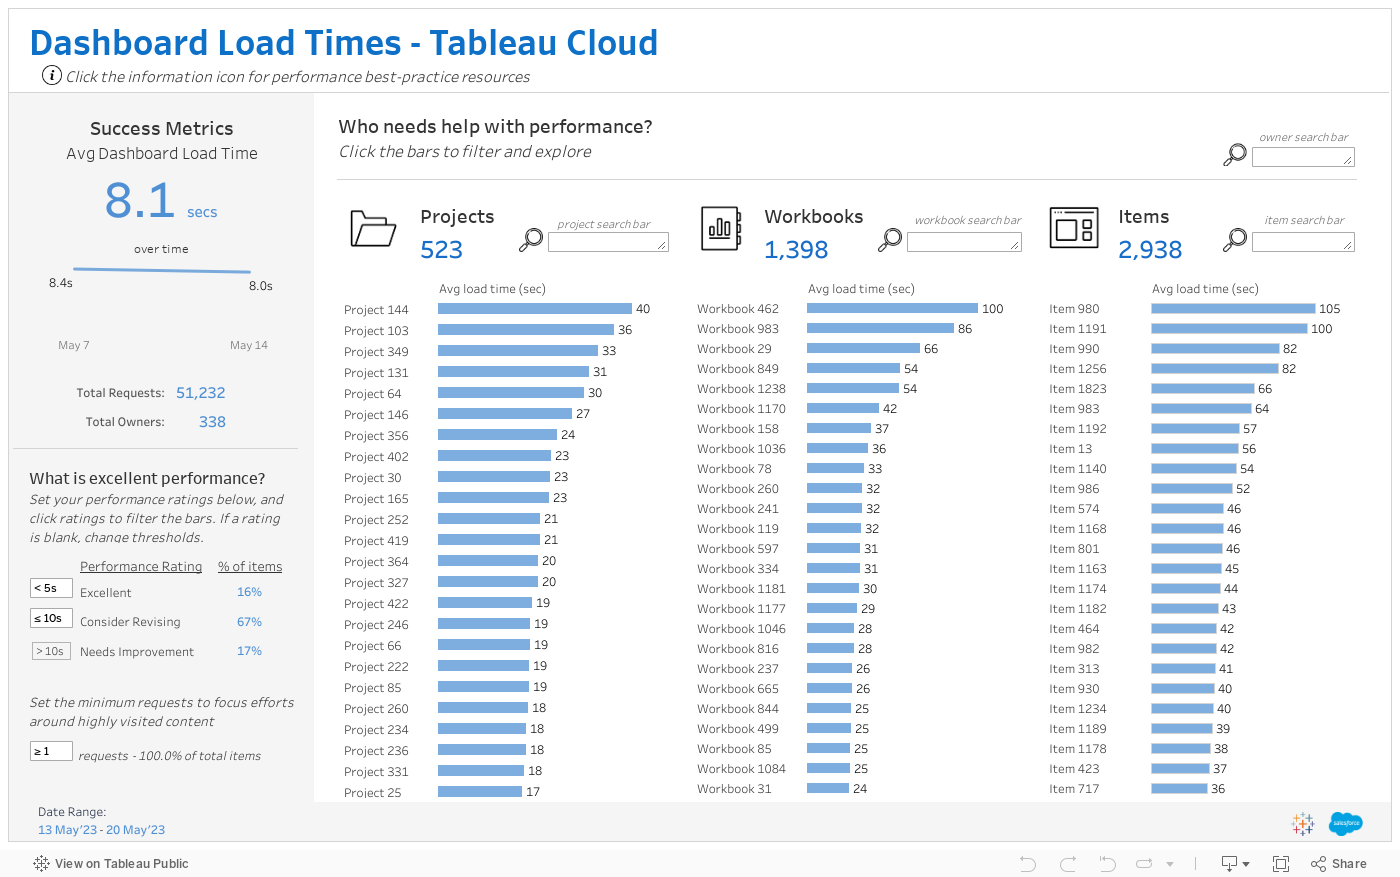Select the Project 349 bar
This screenshot has width=1400, height=877.
[518, 351]
